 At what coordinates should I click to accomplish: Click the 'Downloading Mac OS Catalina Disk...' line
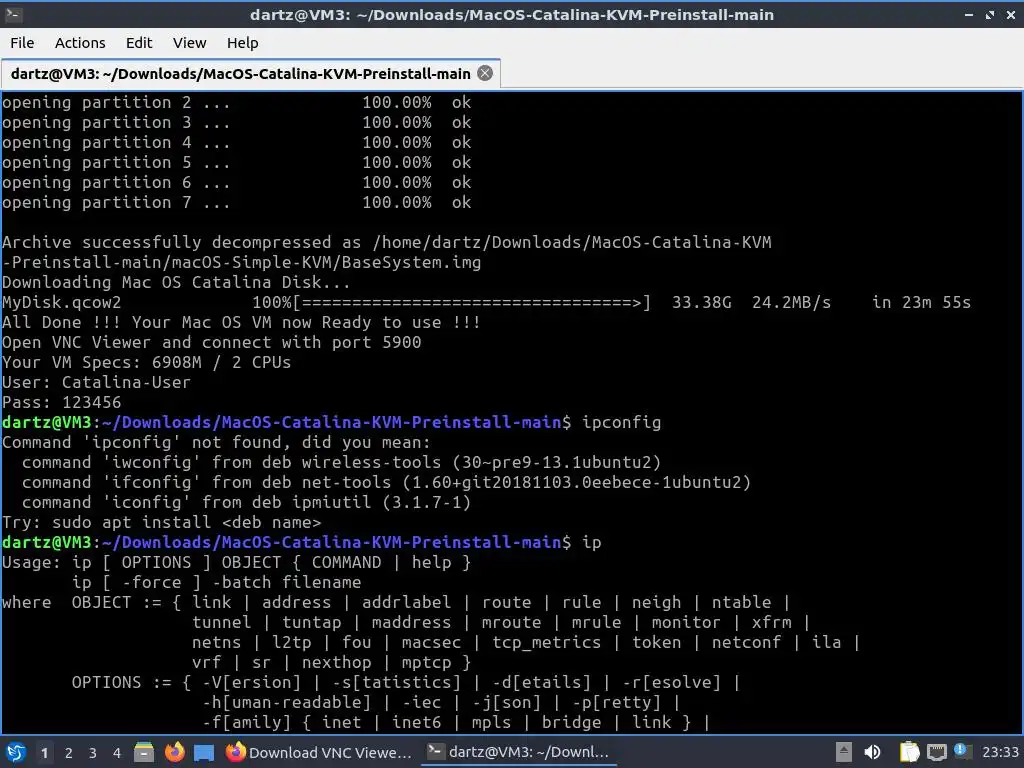tap(176, 282)
